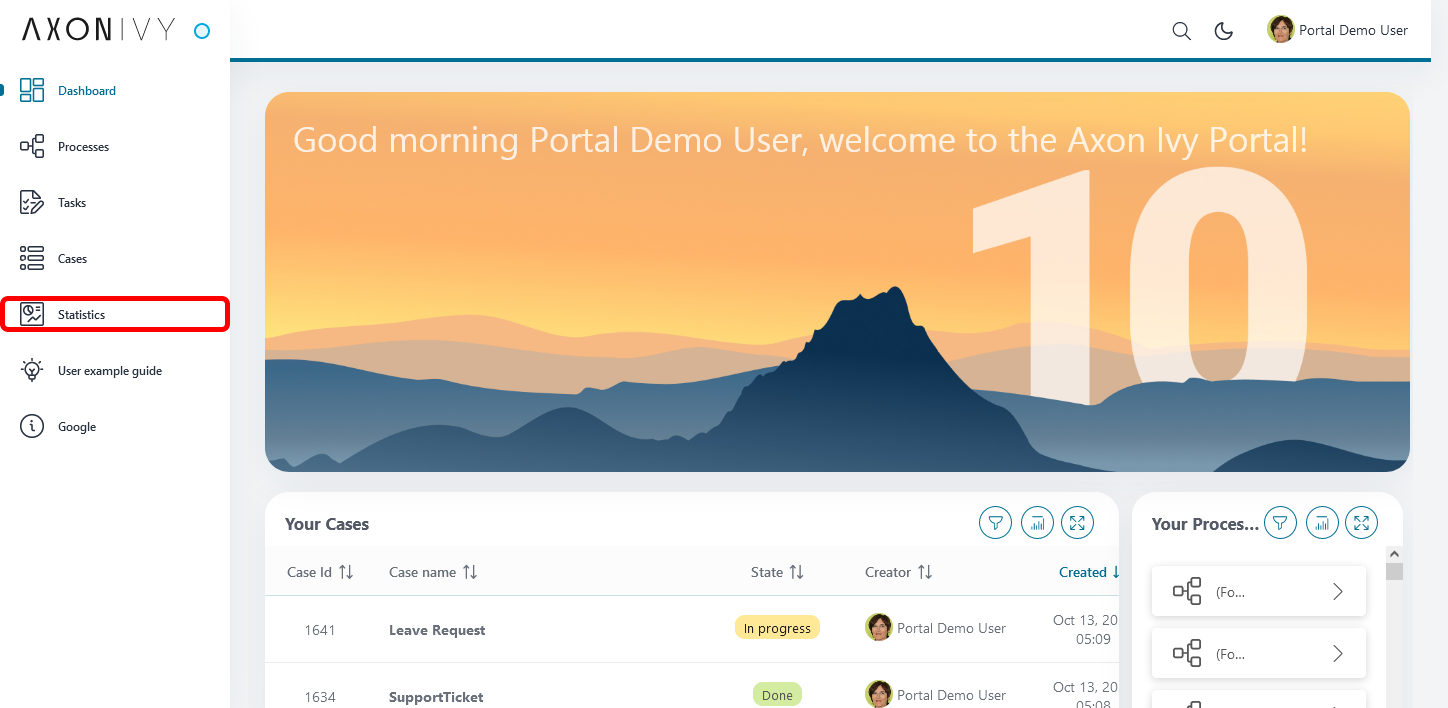This screenshot has width=1448, height=708.
Task: Sort cases by Created column
Action: click(x=1089, y=572)
